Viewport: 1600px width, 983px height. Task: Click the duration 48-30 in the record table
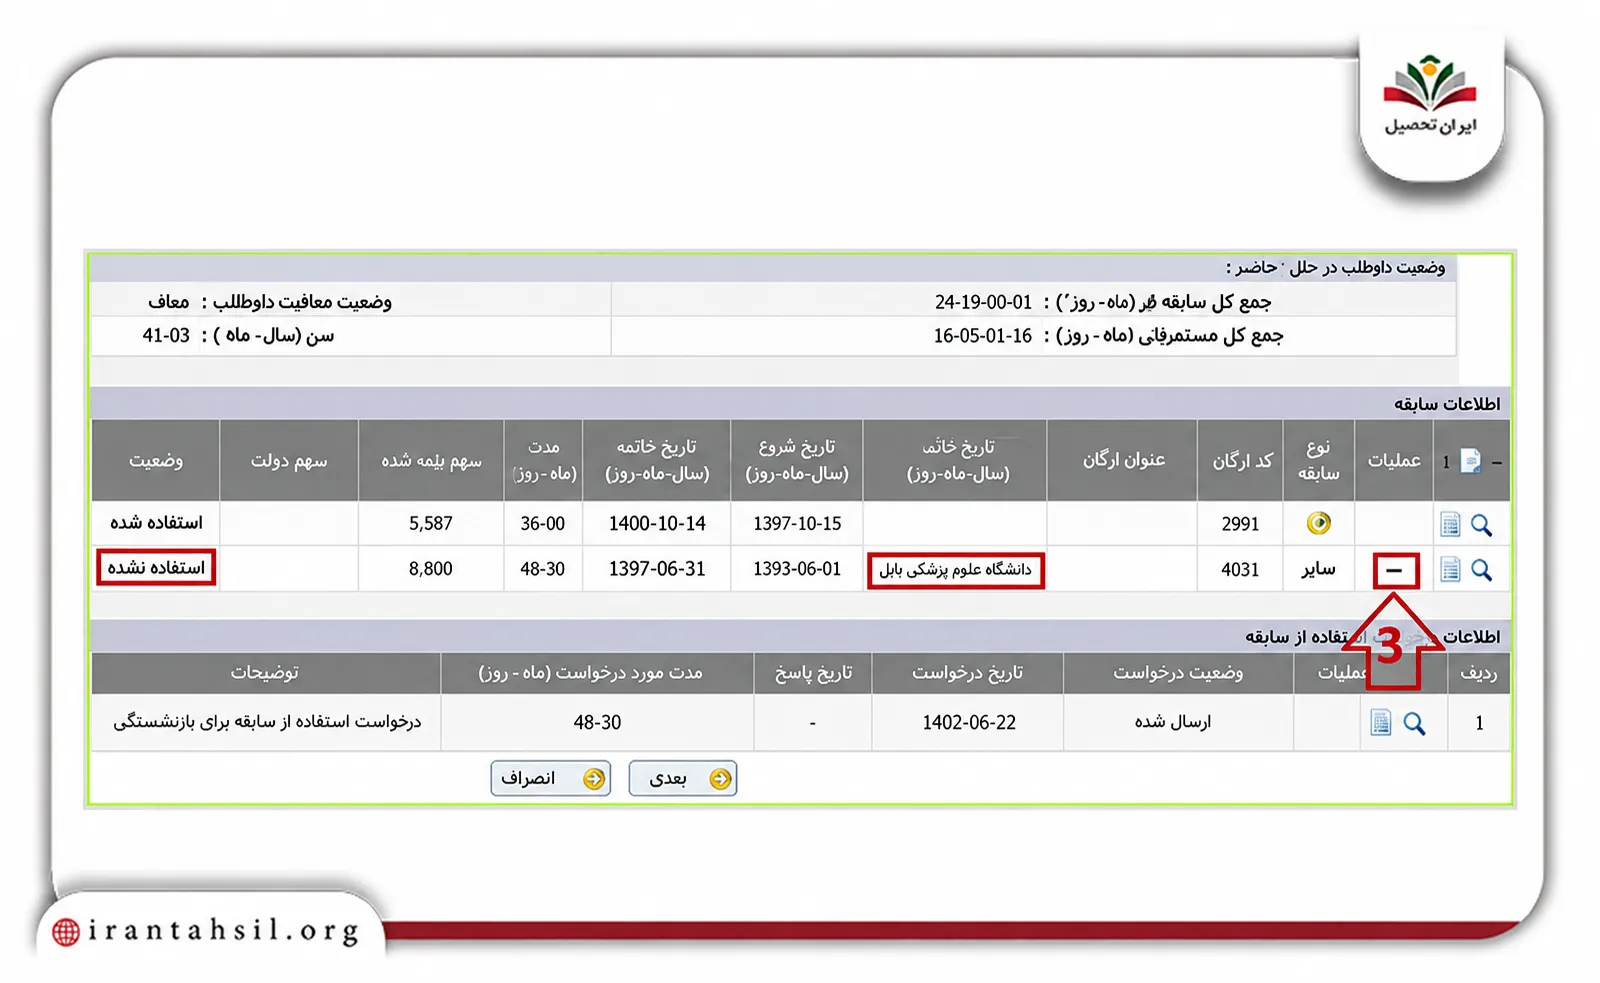pyautogui.click(x=543, y=568)
